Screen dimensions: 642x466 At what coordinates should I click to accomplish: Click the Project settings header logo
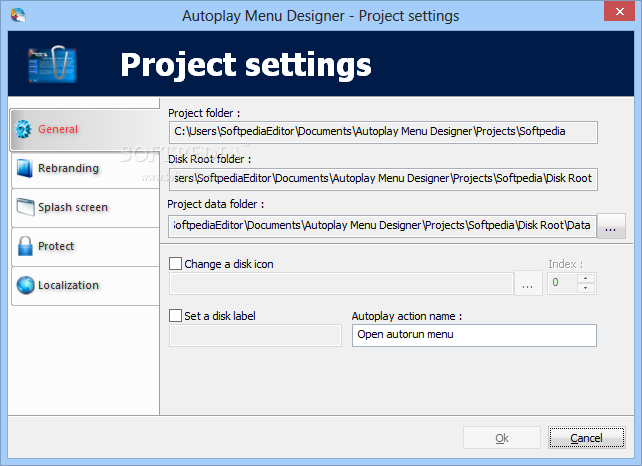pos(52,64)
